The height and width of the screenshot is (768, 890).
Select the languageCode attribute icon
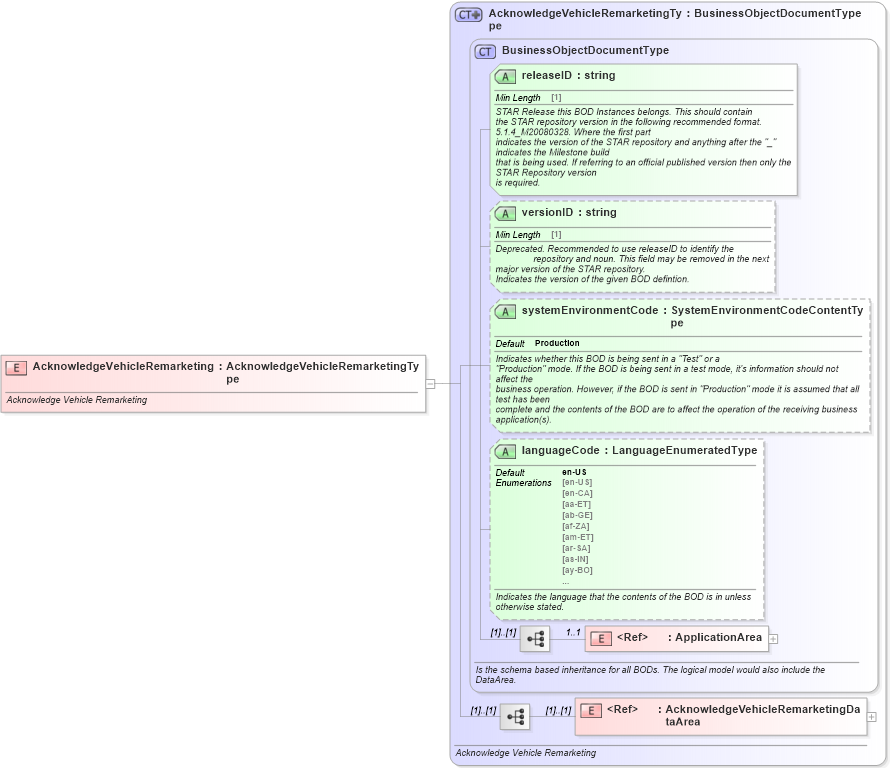click(503, 450)
